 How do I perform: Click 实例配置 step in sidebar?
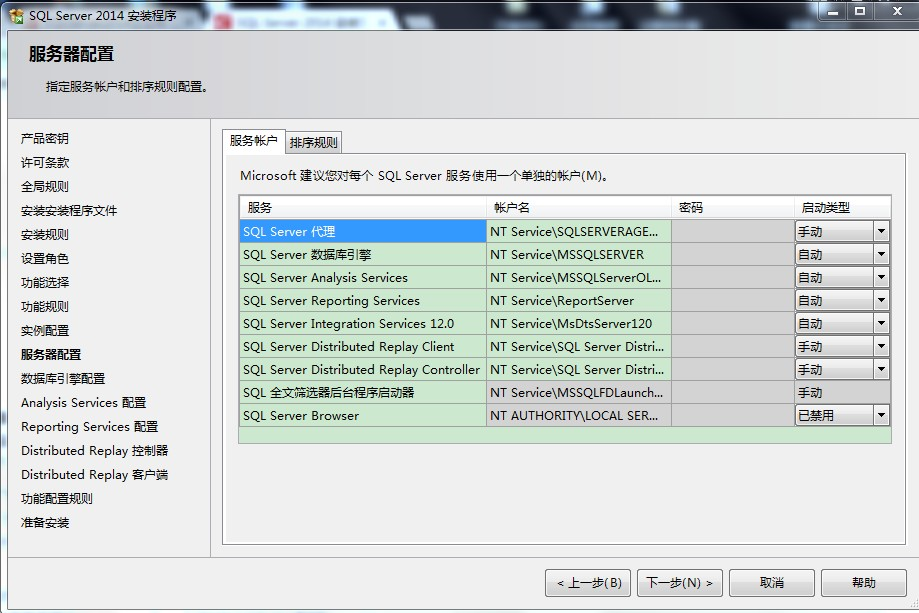[45, 331]
